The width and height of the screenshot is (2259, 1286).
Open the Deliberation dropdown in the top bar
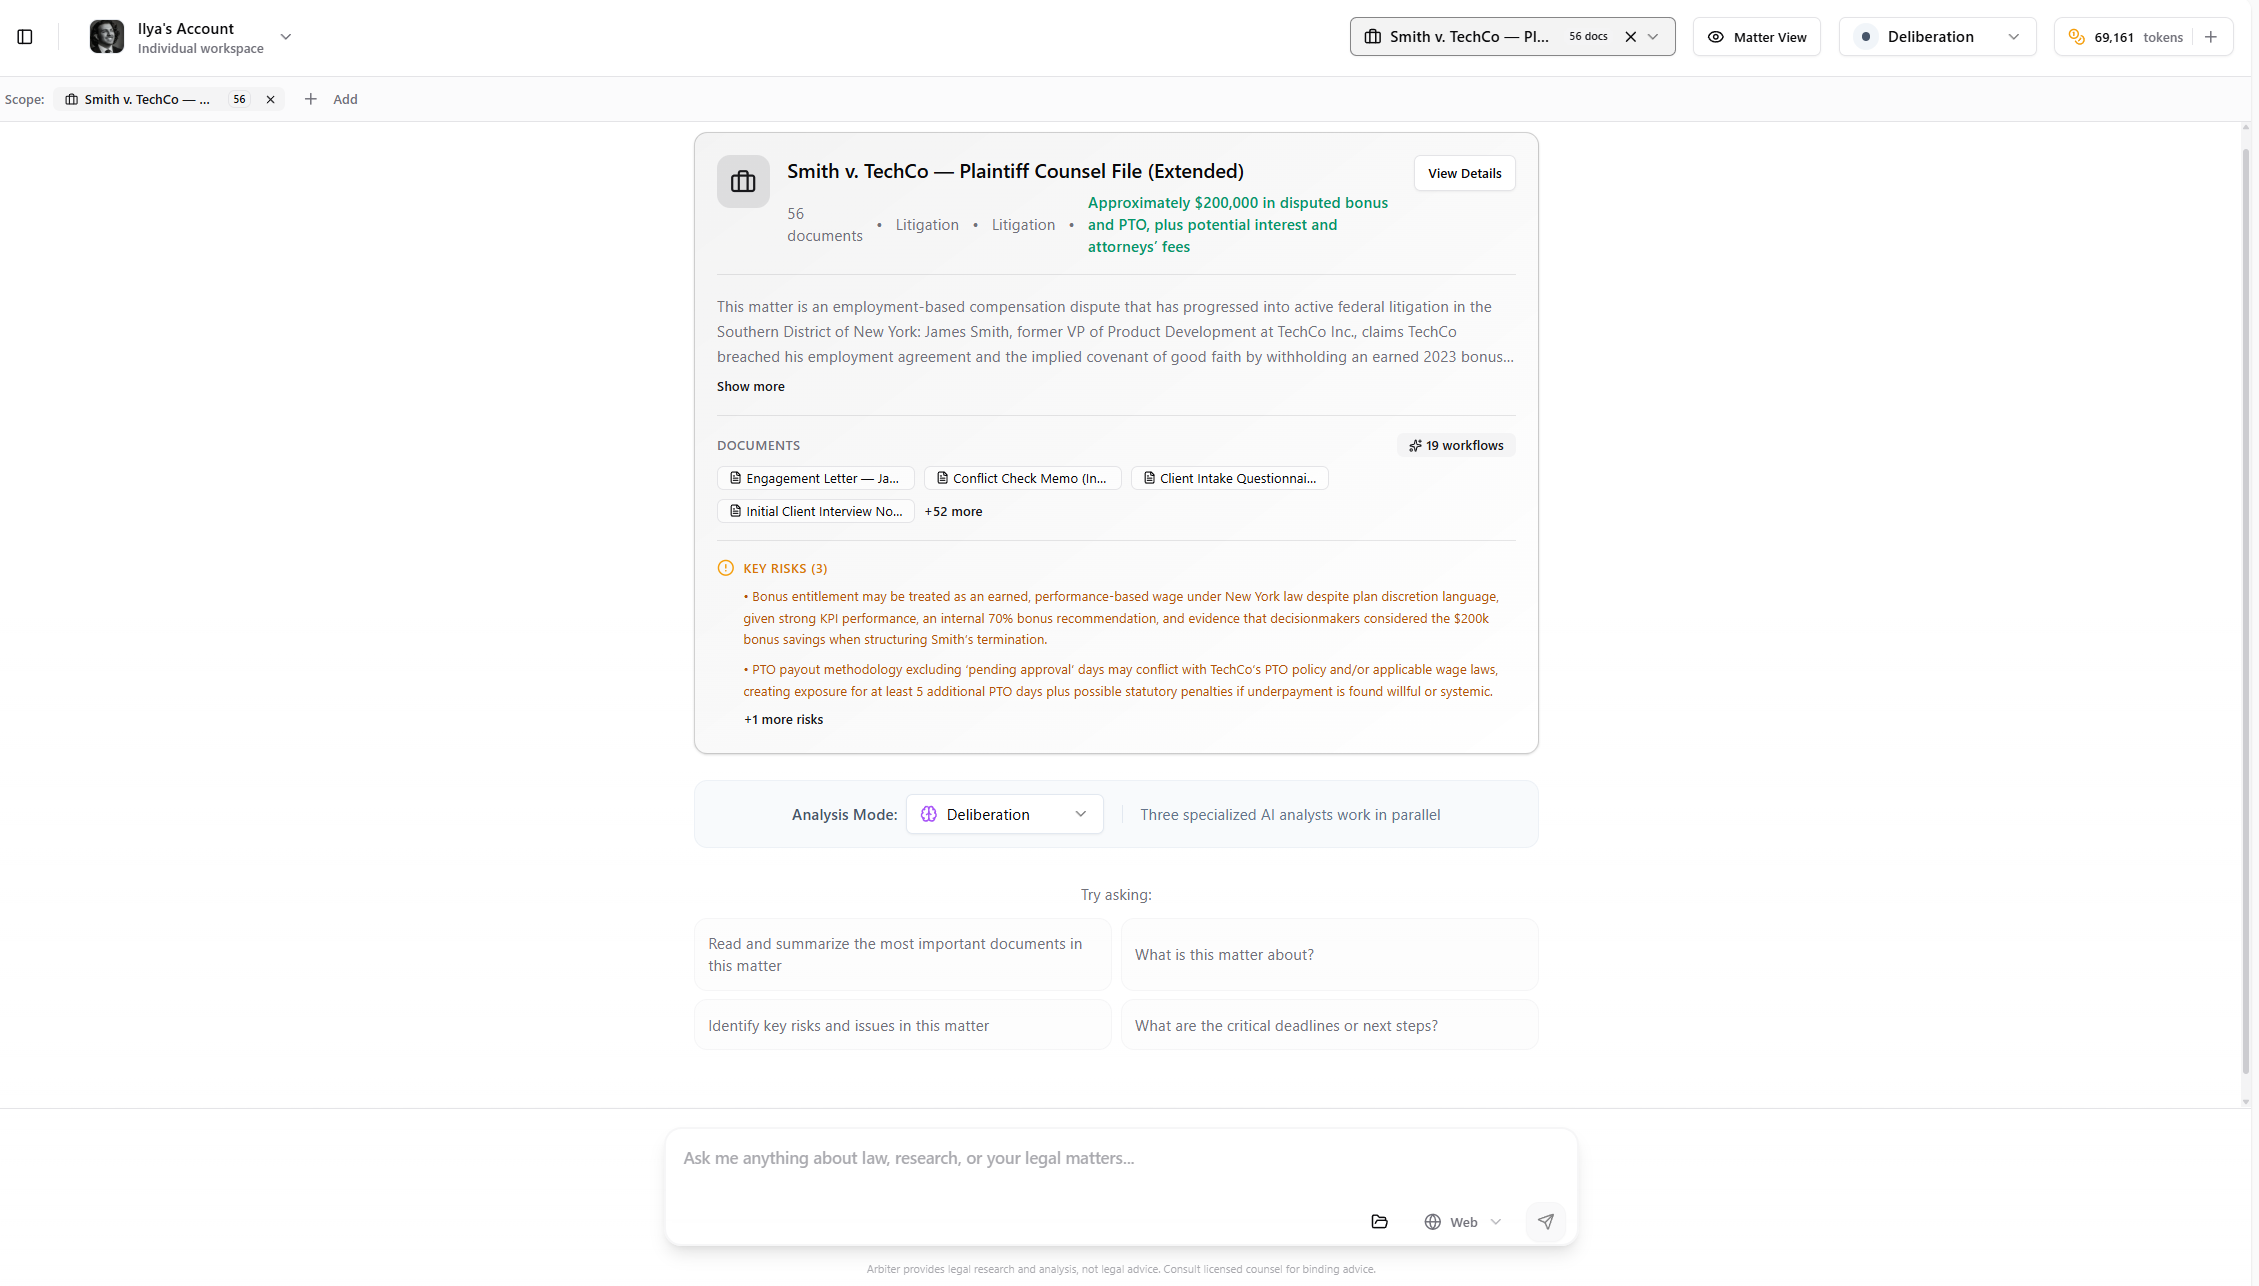(x=1937, y=36)
